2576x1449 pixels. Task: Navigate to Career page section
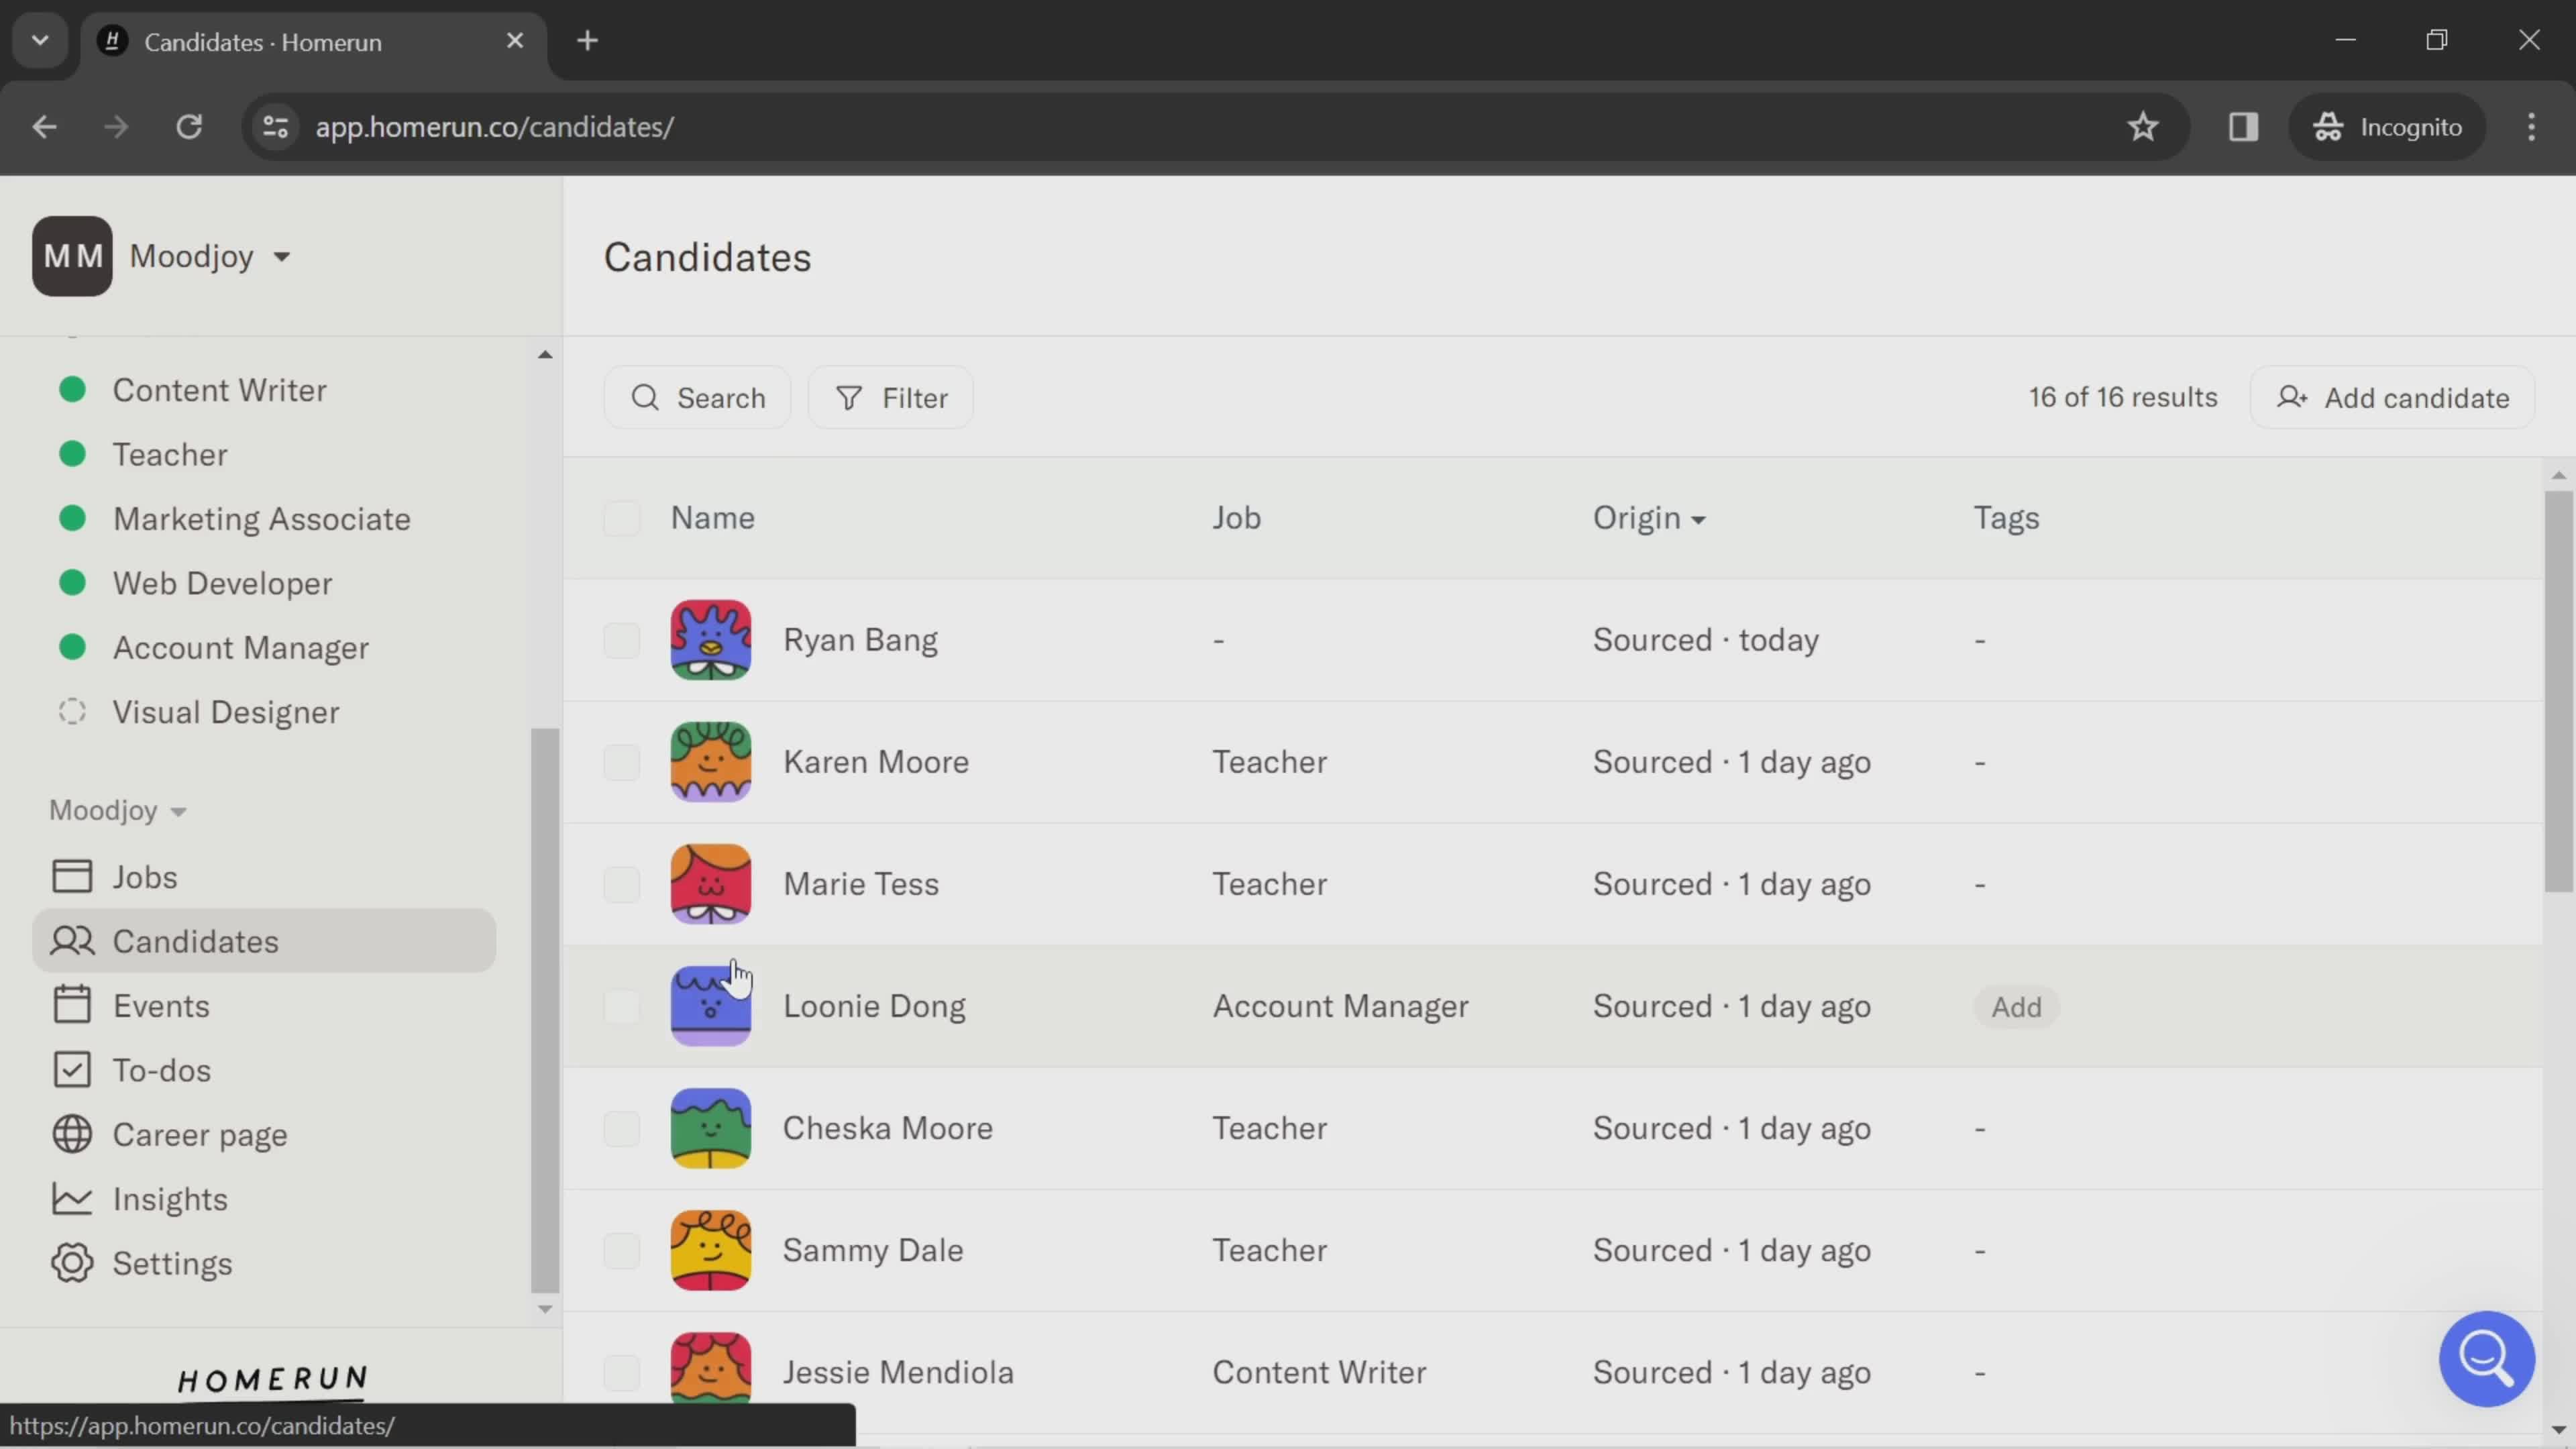click(200, 1134)
